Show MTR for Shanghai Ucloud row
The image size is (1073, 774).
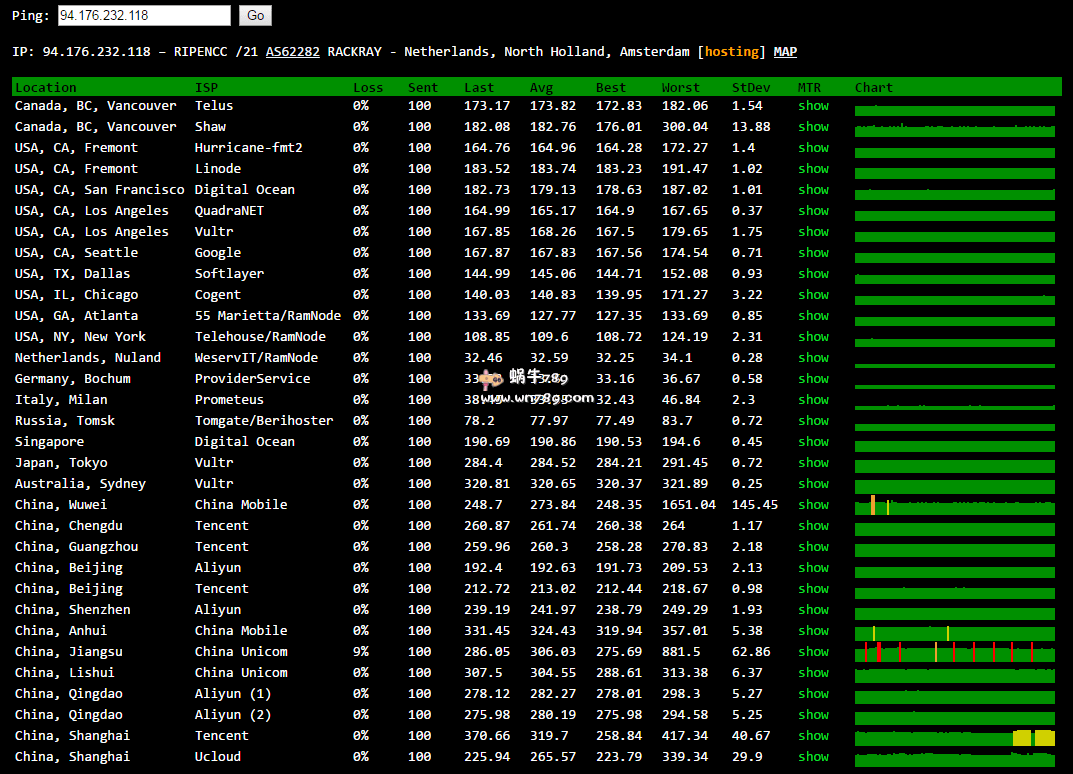(813, 757)
